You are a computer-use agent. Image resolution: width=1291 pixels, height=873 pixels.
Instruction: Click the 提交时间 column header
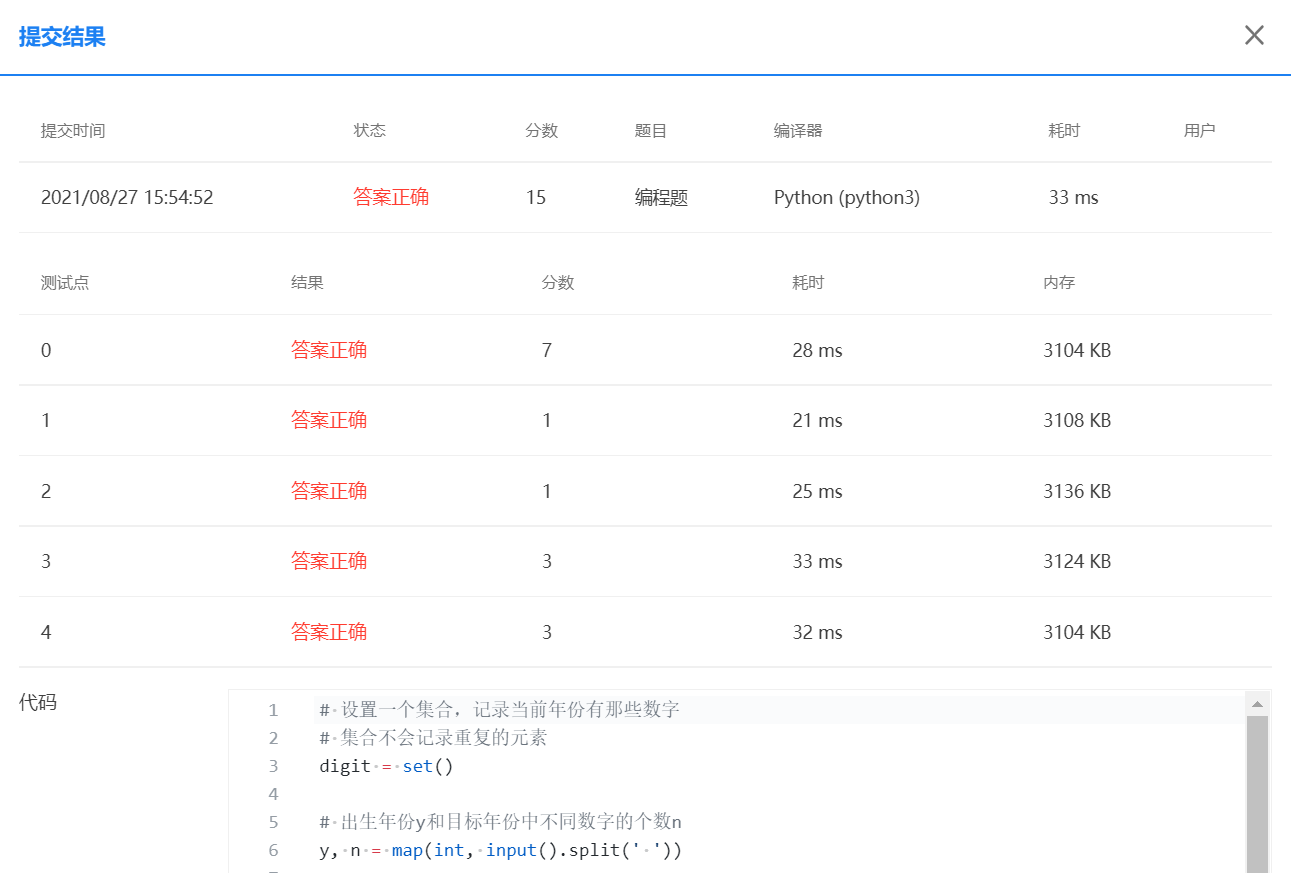tap(73, 131)
